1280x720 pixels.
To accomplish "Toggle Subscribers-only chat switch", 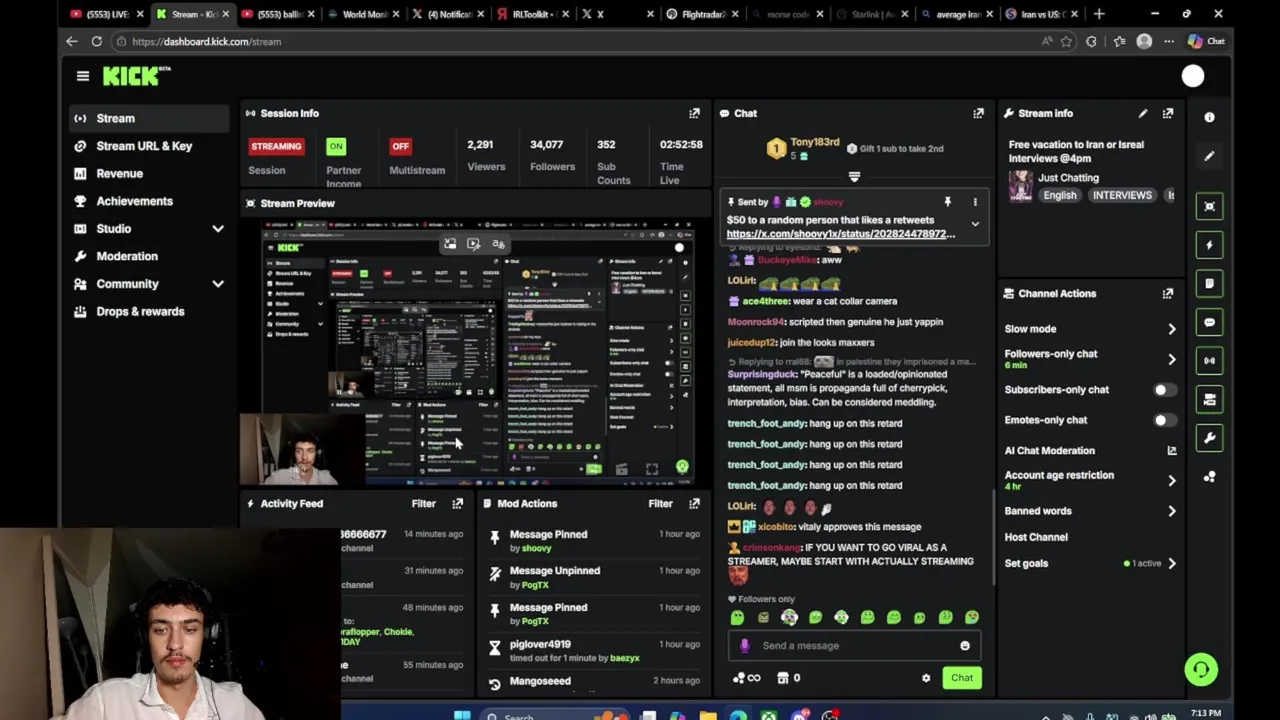I will (1164, 390).
